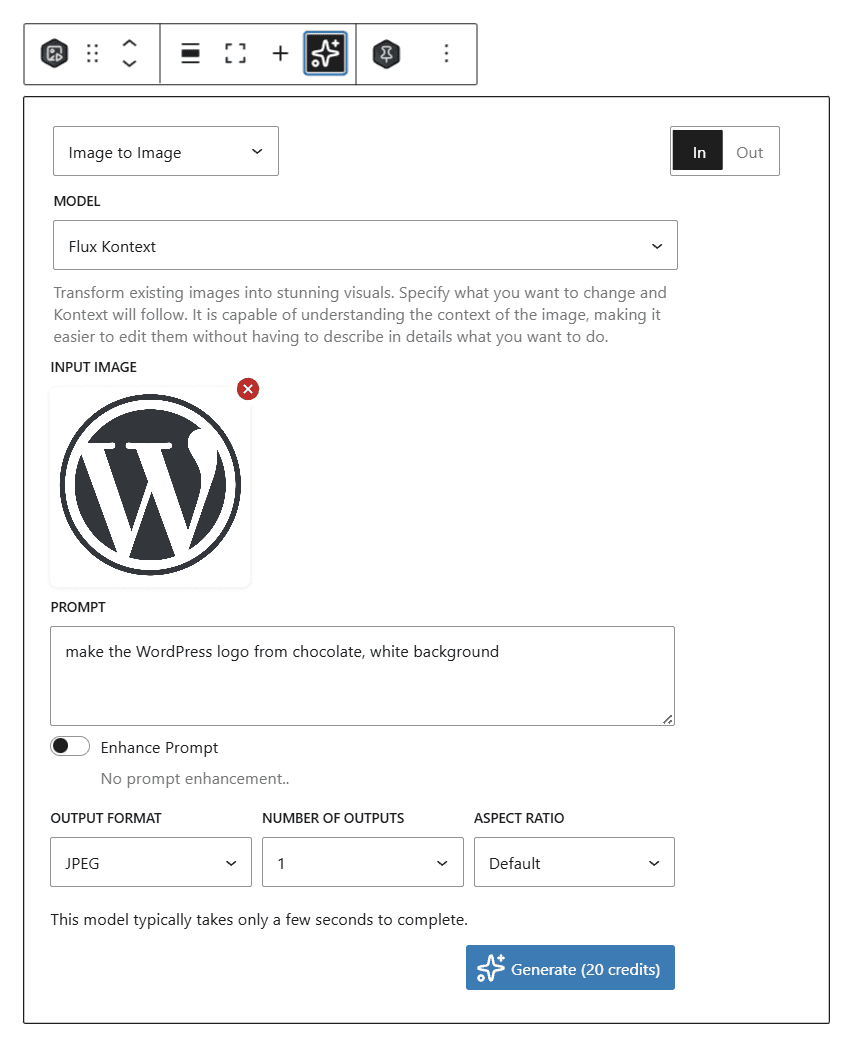Remove the input image with red X
This screenshot has width=854, height=1050.
tap(248, 389)
